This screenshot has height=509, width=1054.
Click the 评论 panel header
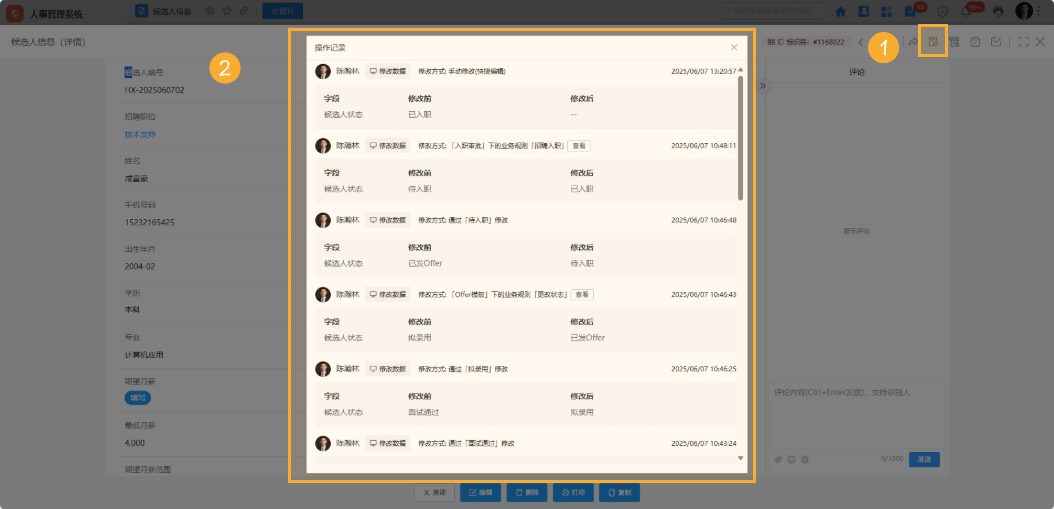(856, 71)
